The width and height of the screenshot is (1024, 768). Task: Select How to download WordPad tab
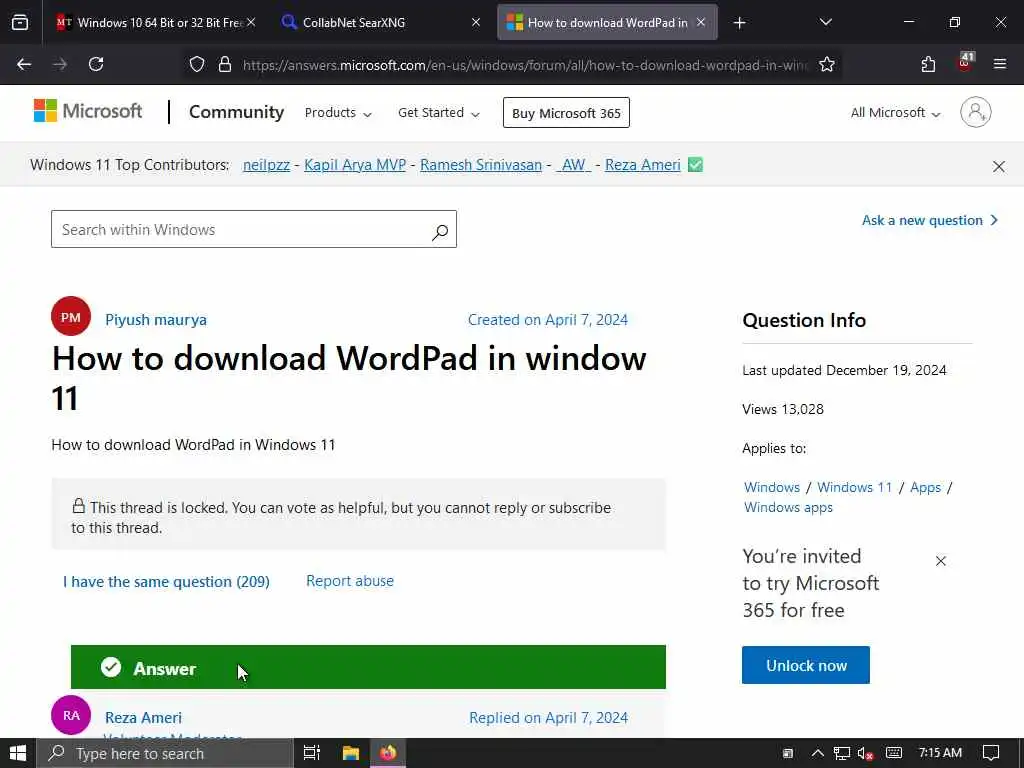(x=607, y=22)
